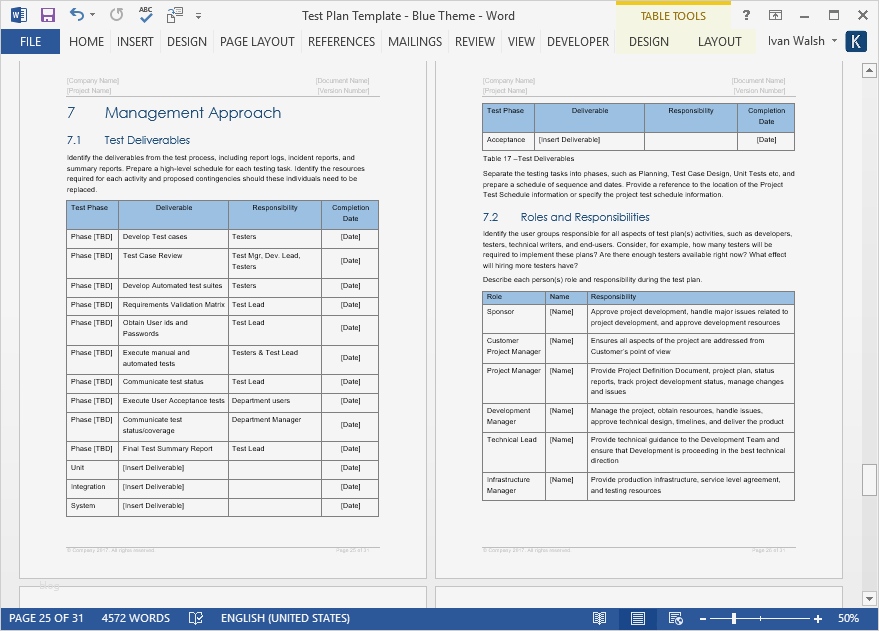Click the zoom in plus button

pyautogui.click(x=820, y=618)
